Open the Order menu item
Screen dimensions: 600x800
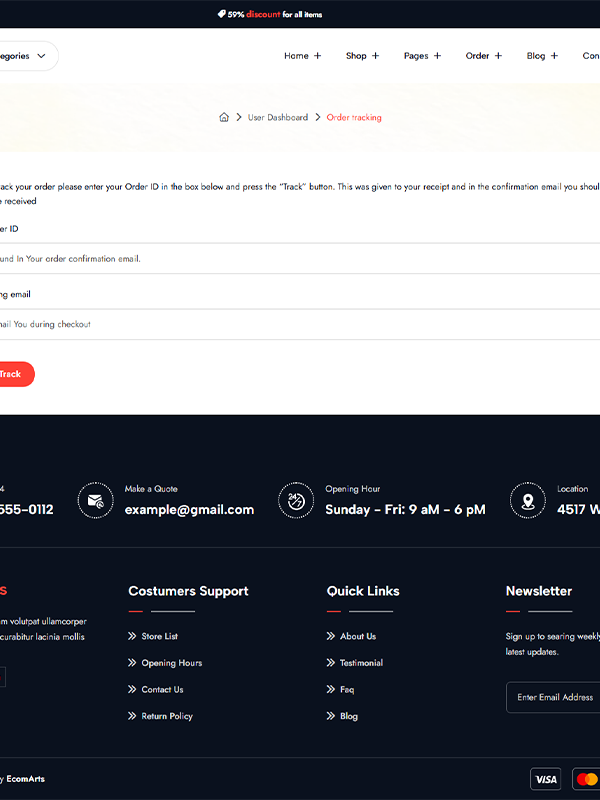(484, 56)
